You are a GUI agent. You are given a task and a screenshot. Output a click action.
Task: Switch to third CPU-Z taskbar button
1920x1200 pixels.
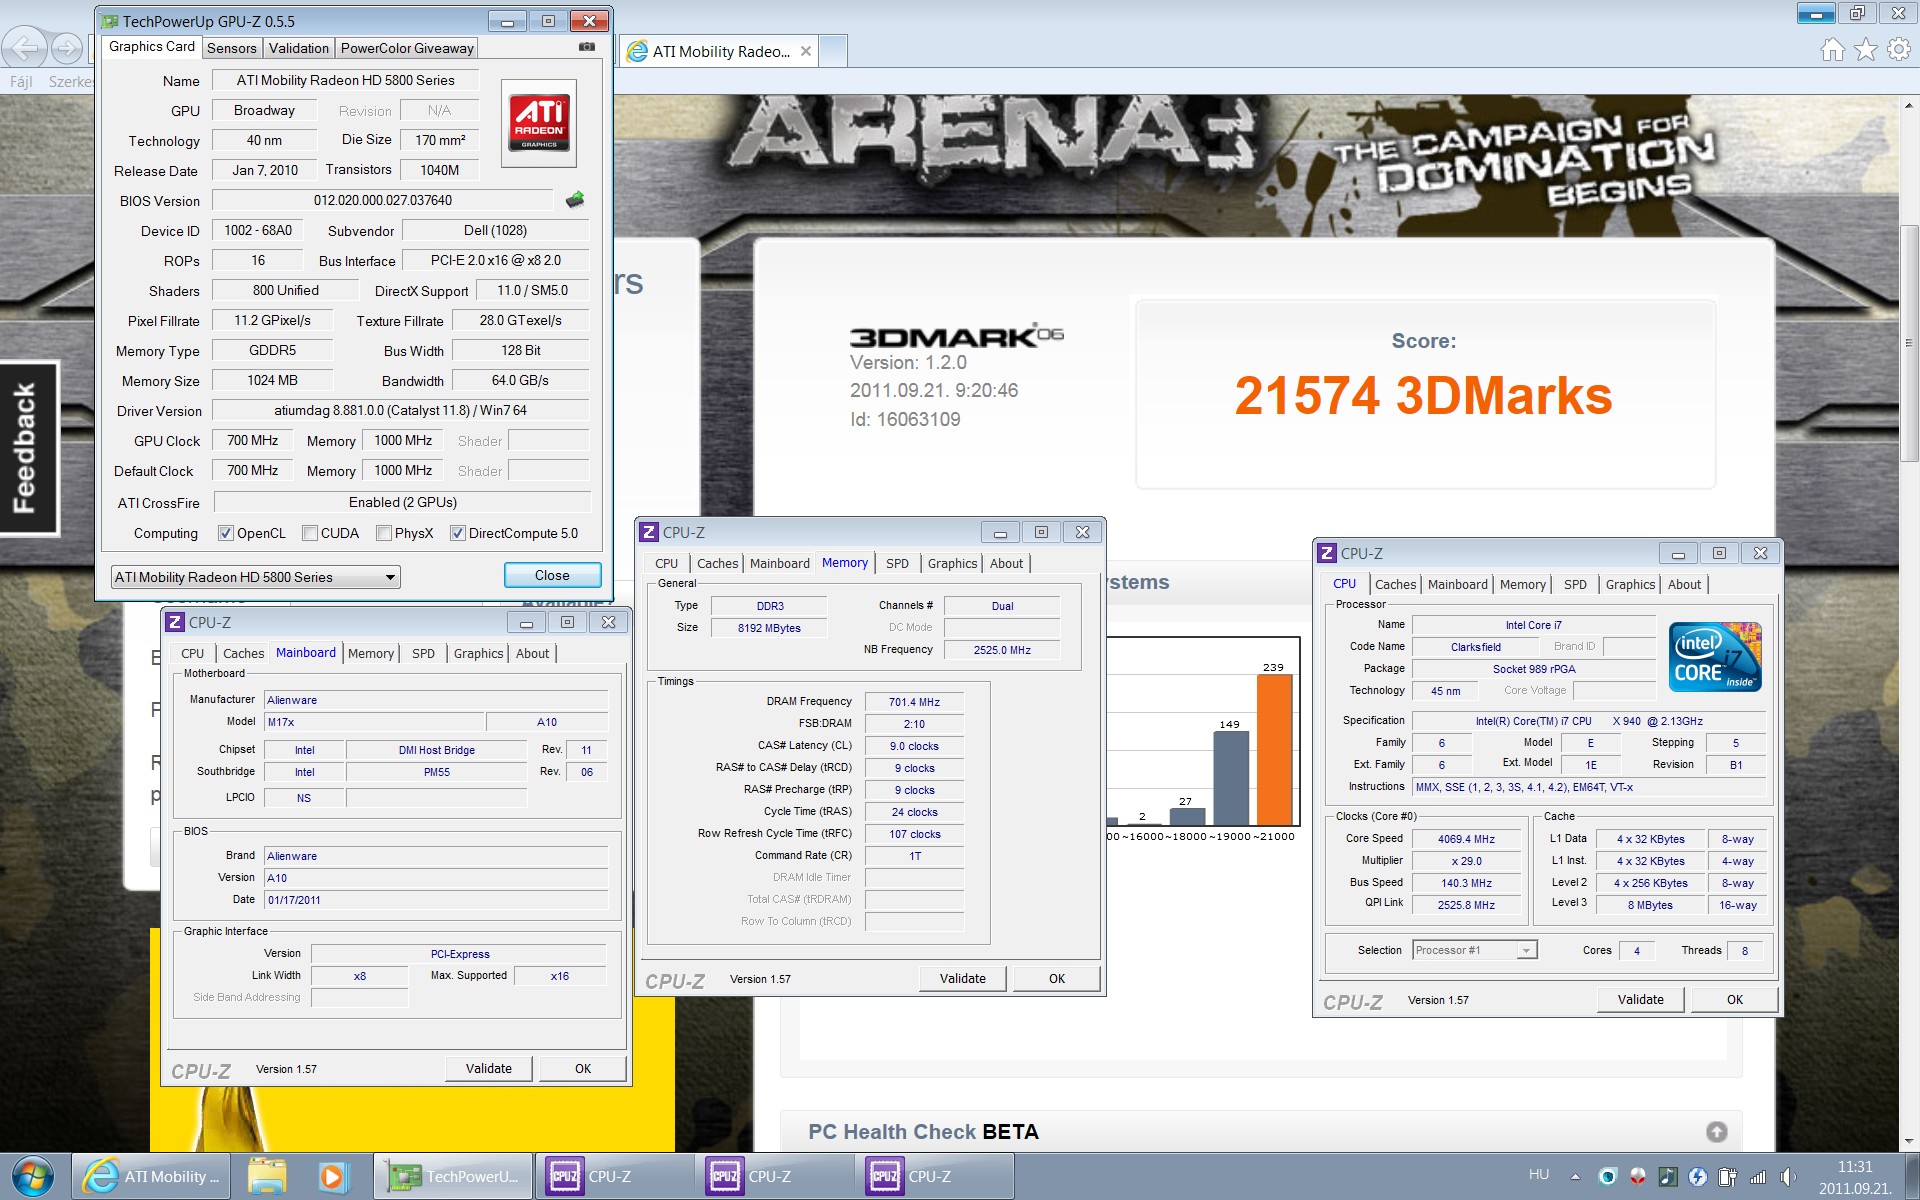tap(934, 1176)
